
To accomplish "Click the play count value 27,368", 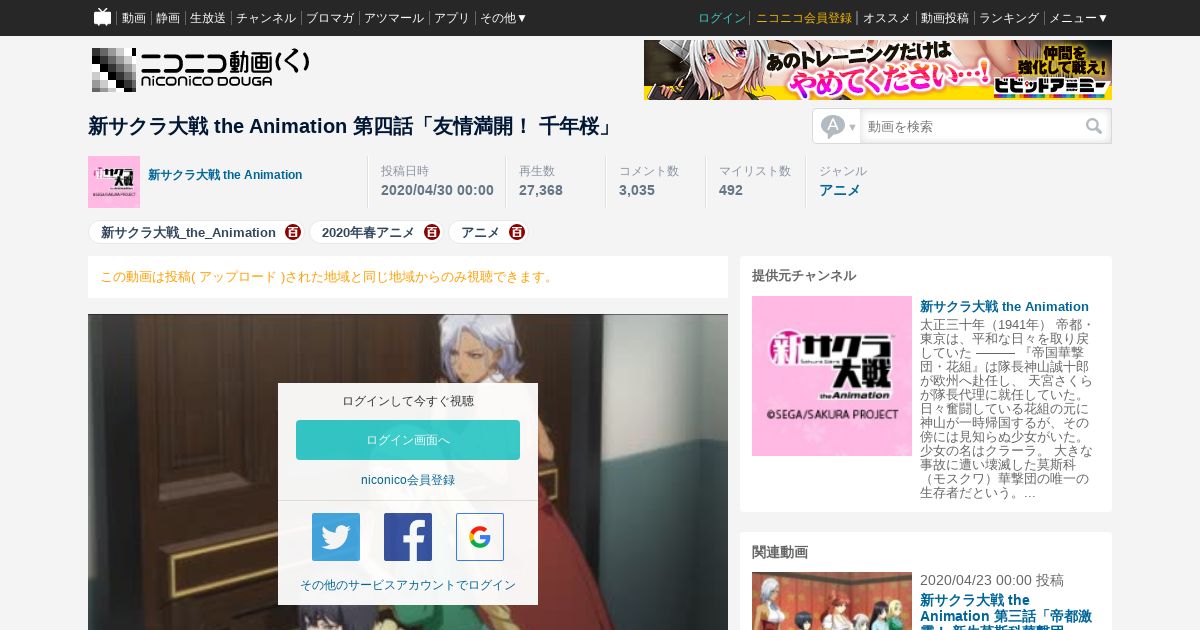I will click(x=541, y=190).
